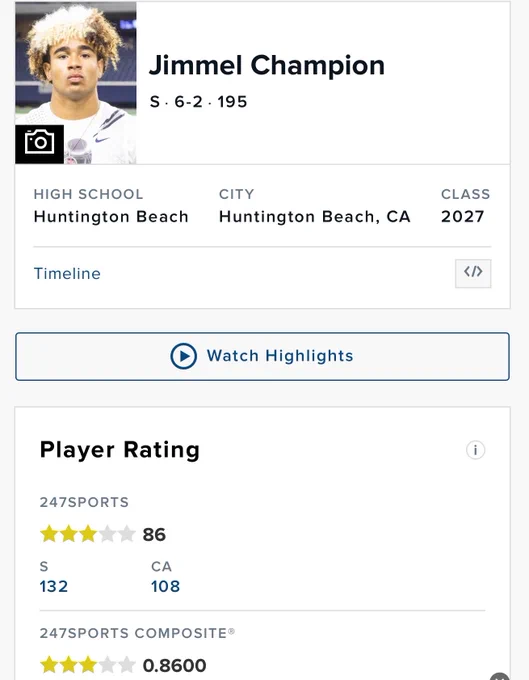Click the Player Rating heading
Viewport: 529px width, 680px height.
point(120,450)
